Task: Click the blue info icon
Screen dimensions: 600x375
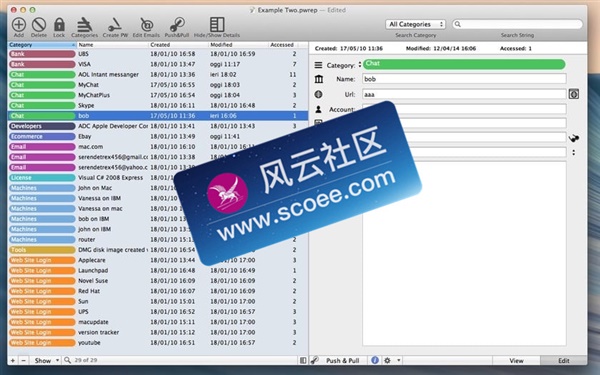Action: [375, 360]
